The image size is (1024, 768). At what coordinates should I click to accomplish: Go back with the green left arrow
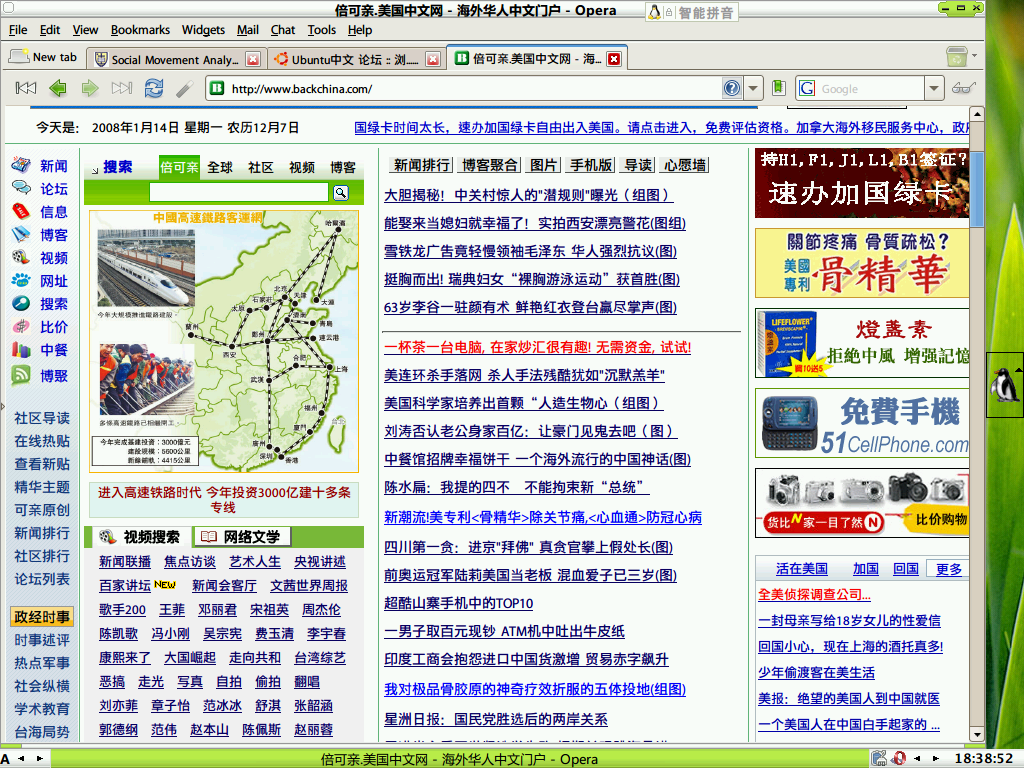(x=58, y=88)
